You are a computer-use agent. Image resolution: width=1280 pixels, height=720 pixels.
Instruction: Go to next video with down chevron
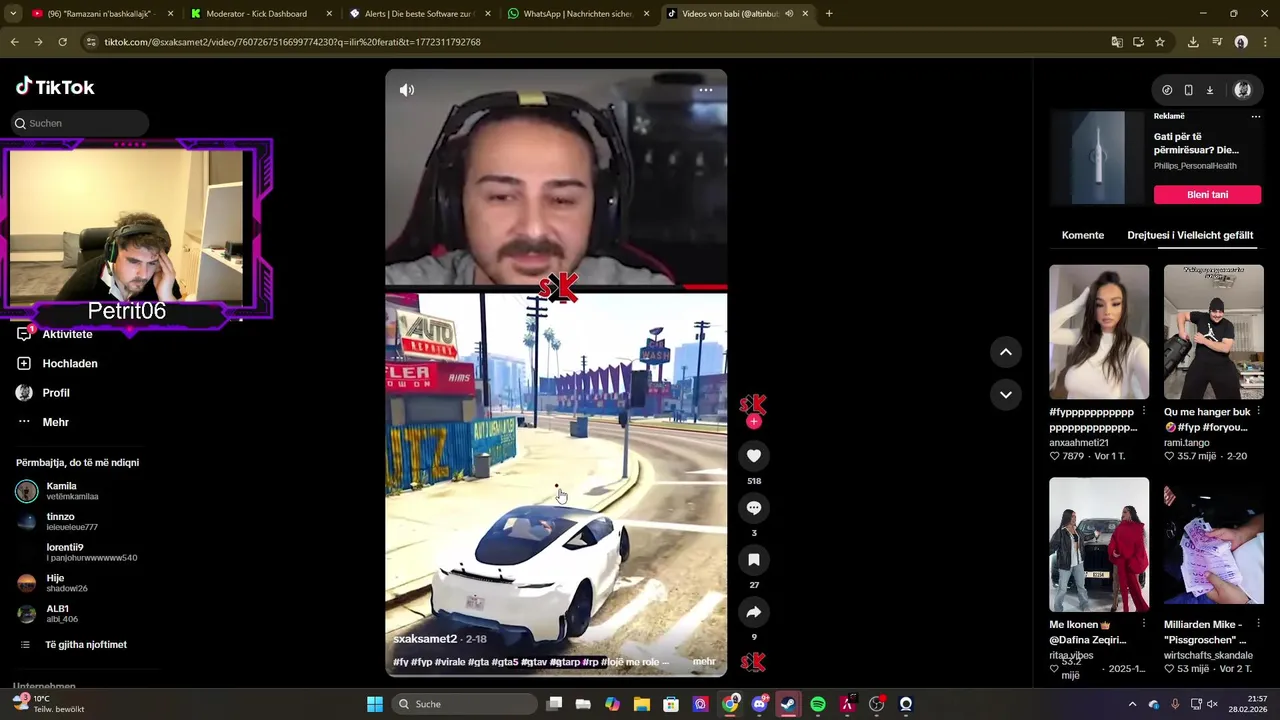(x=1006, y=394)
